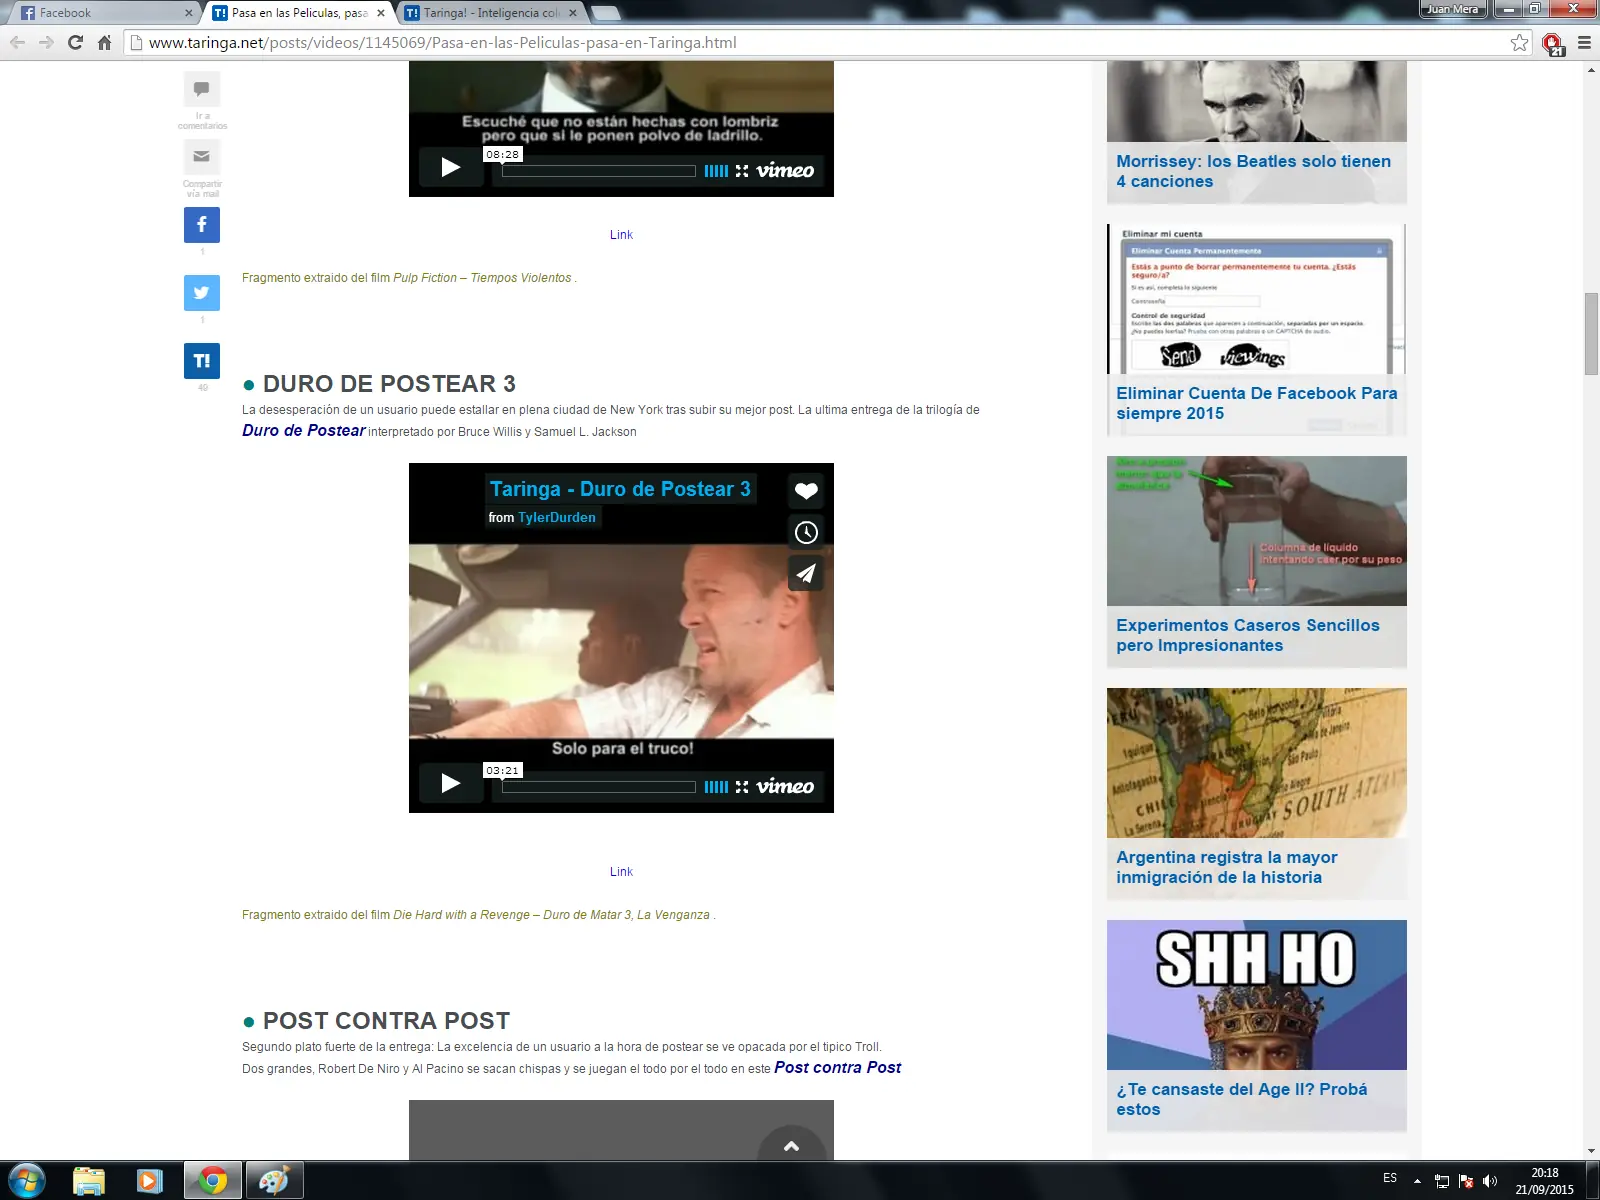
Task: Enter fullscreen on the upper video
Action: [742, 171]
